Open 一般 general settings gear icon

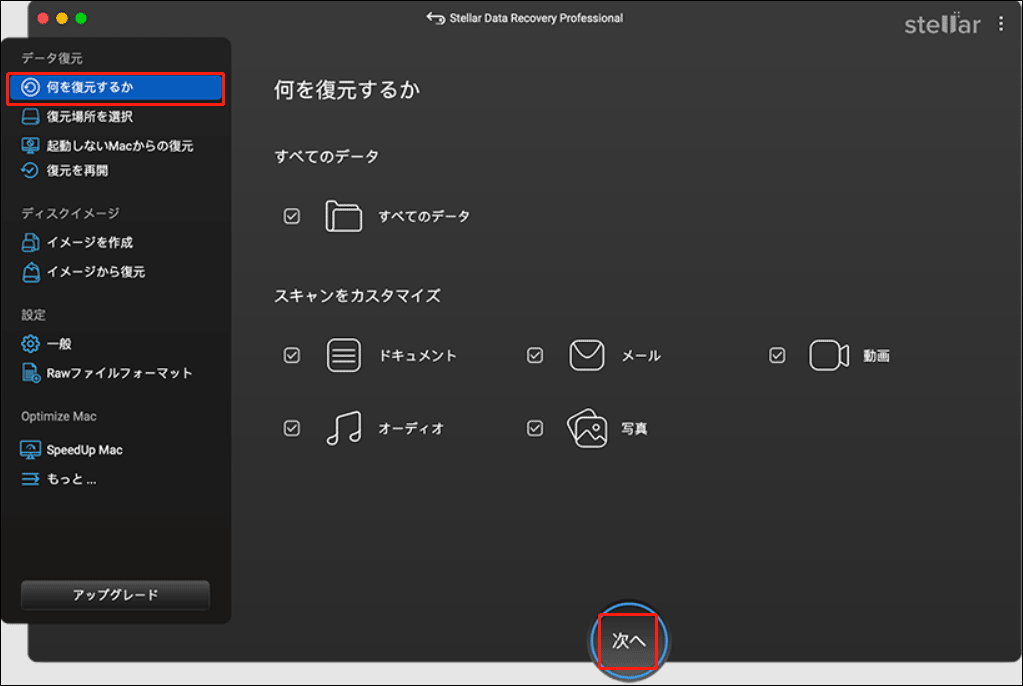tap(33, 342)
